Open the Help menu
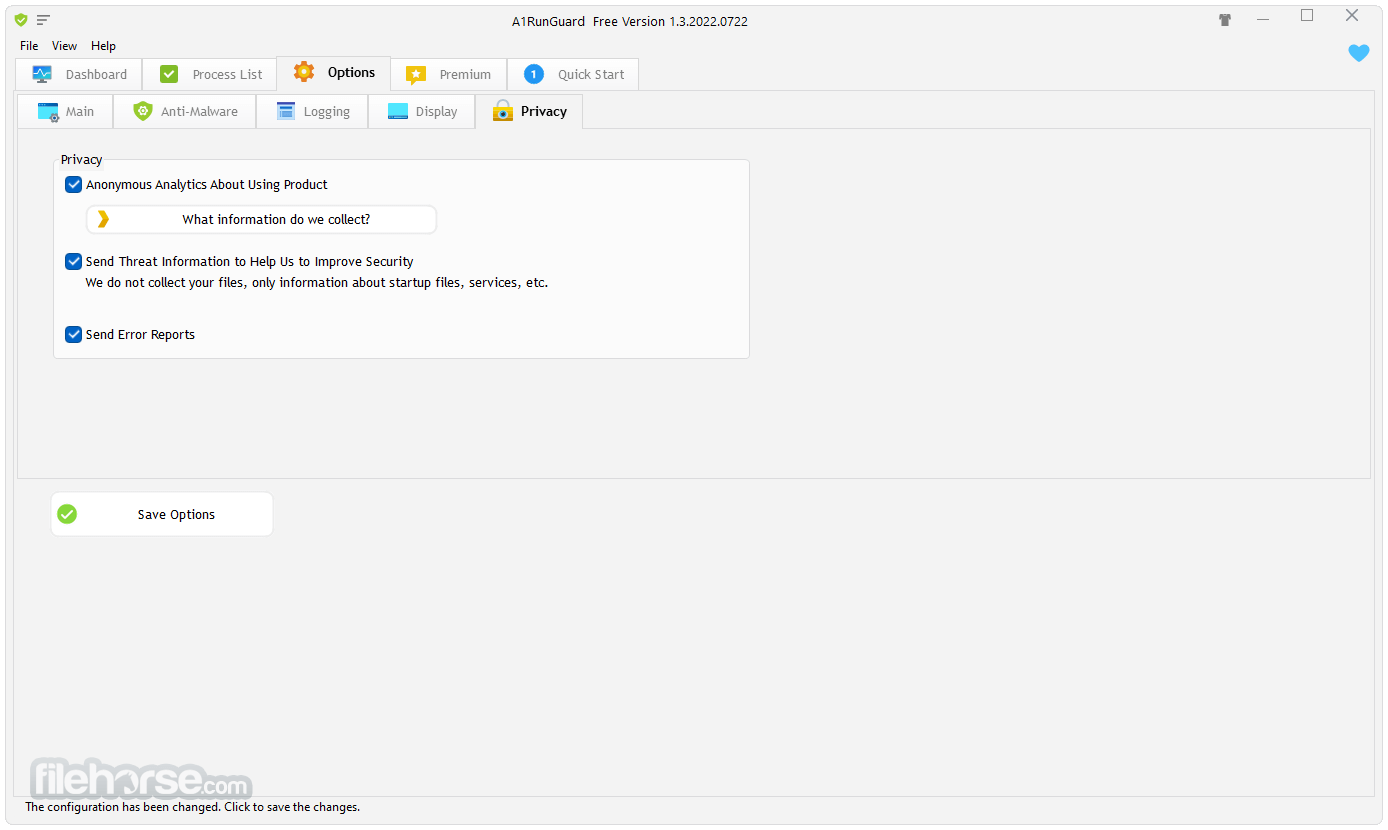Screen dimensions: 1388x830 pos(103,46)
